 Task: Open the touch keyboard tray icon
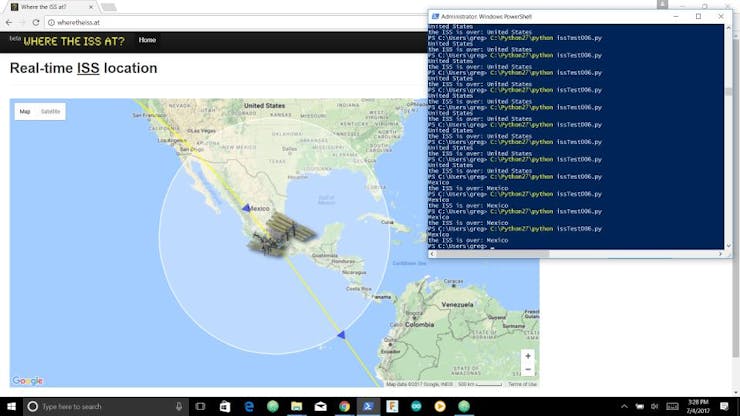tap(672, 406)
